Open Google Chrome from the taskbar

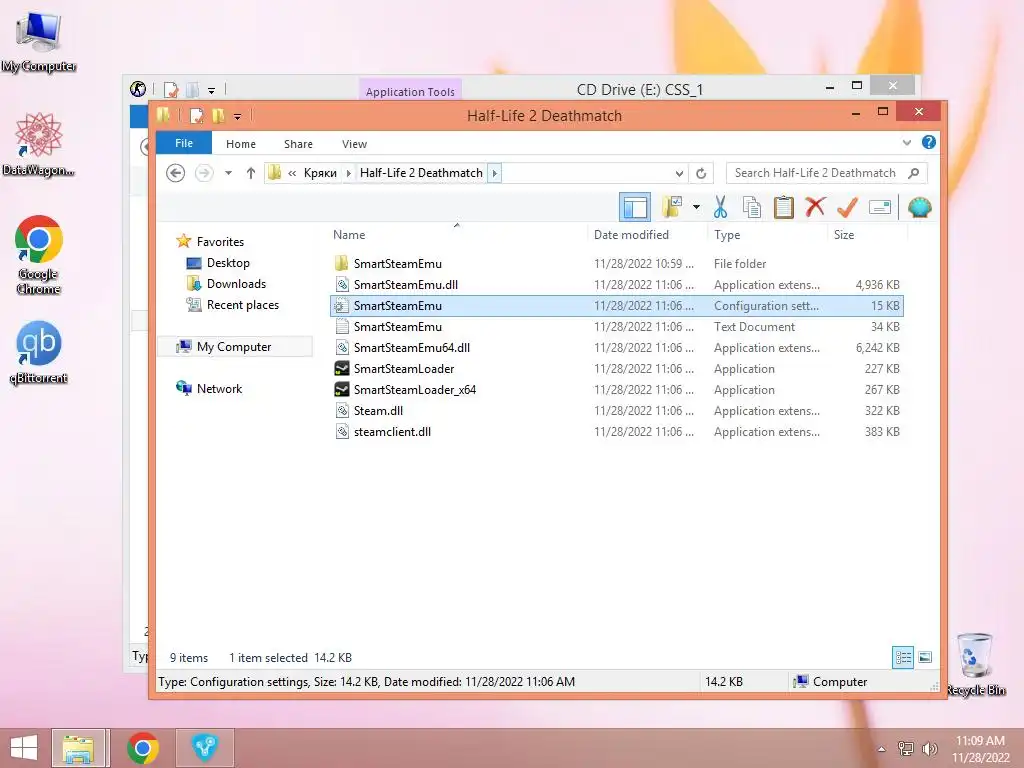coord(143,748)
